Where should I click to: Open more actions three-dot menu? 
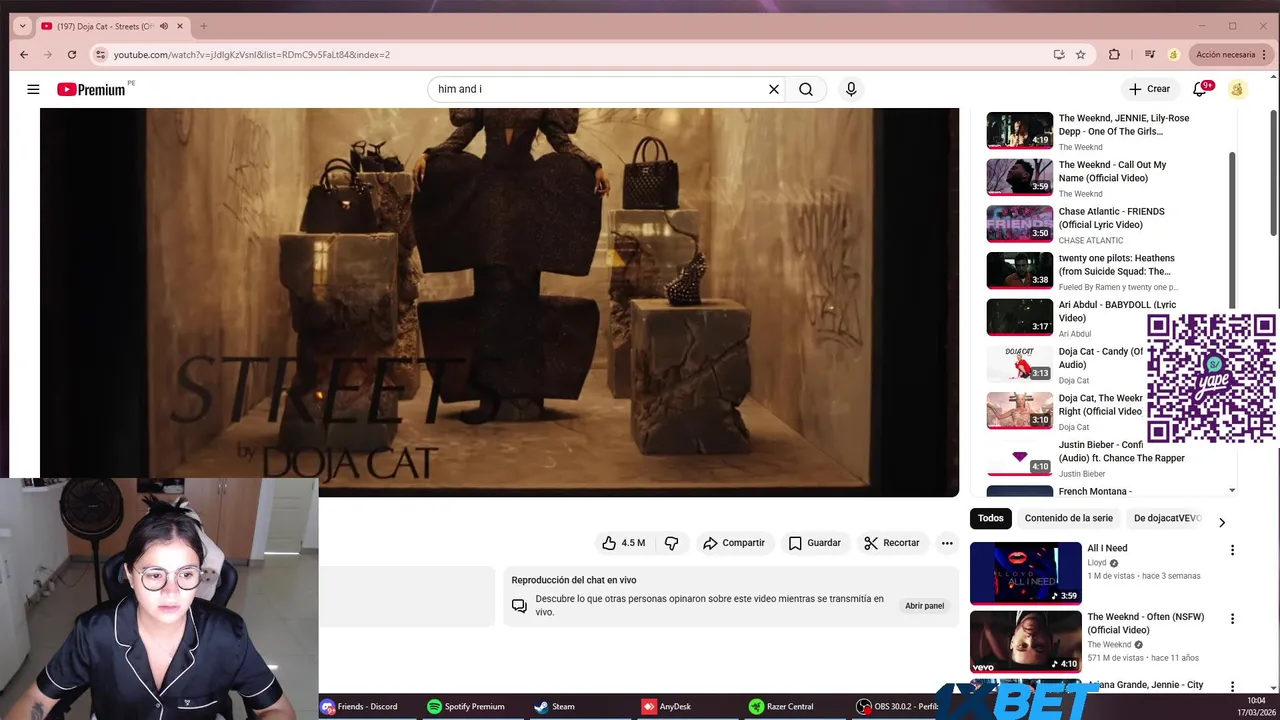click(x=947, y=543)
